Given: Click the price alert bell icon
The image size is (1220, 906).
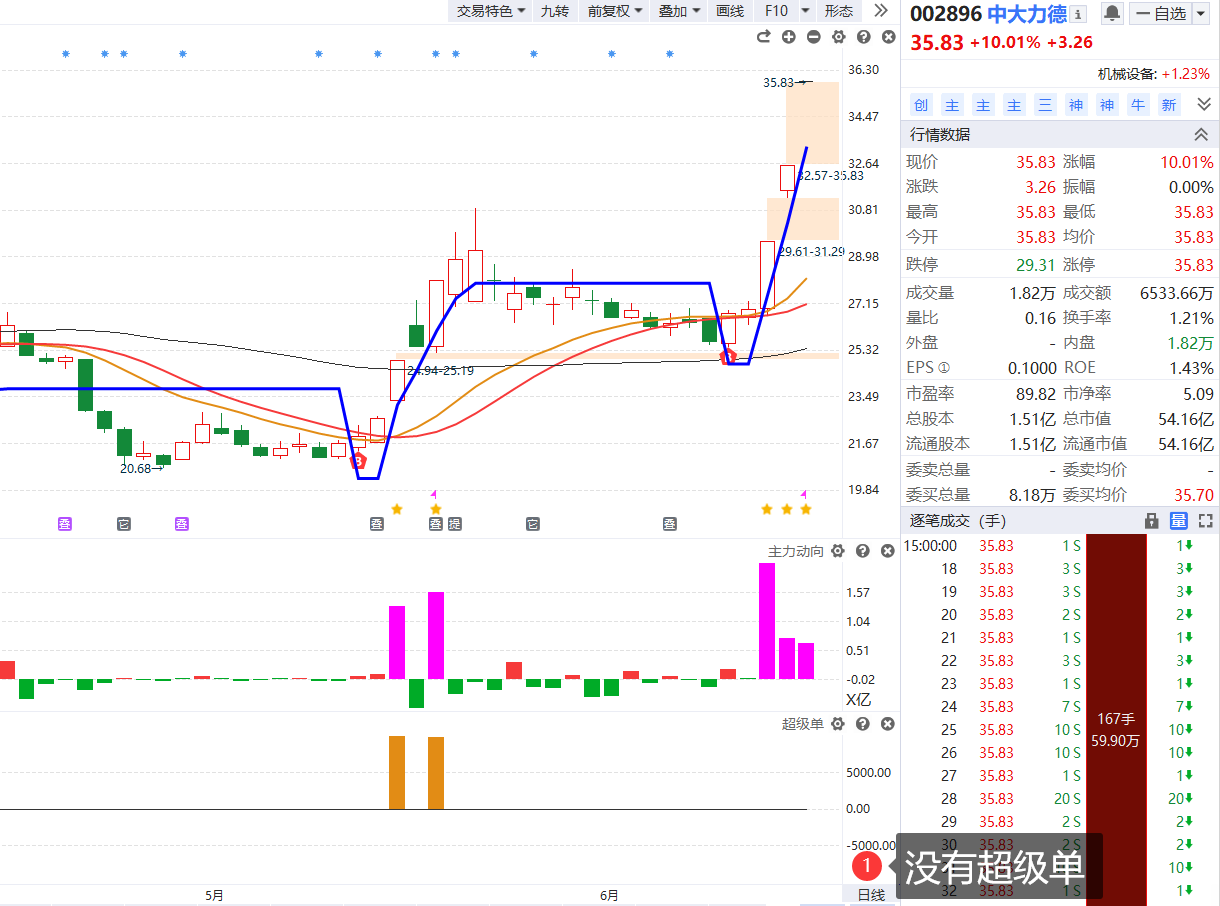Looking at the screenshot, I should pos(1111,13).
